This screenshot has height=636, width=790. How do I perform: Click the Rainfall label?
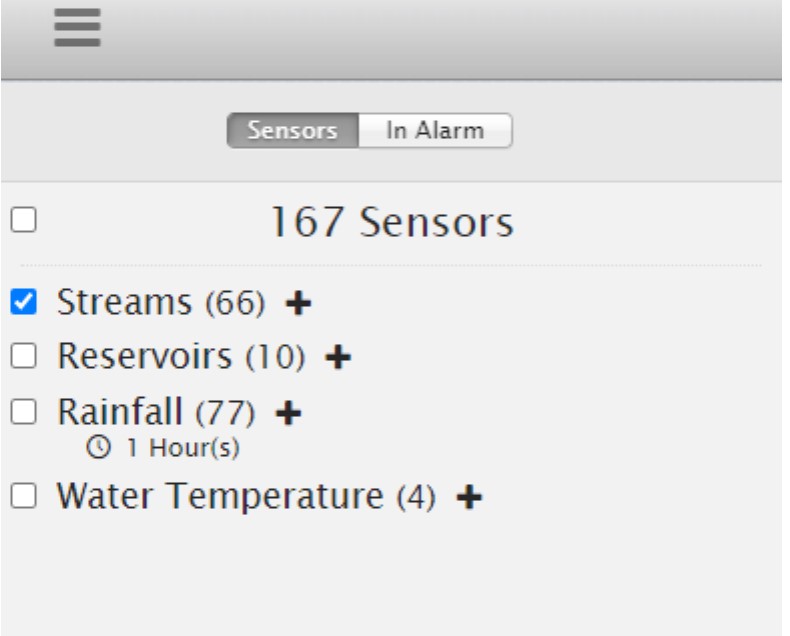[122, 411]
